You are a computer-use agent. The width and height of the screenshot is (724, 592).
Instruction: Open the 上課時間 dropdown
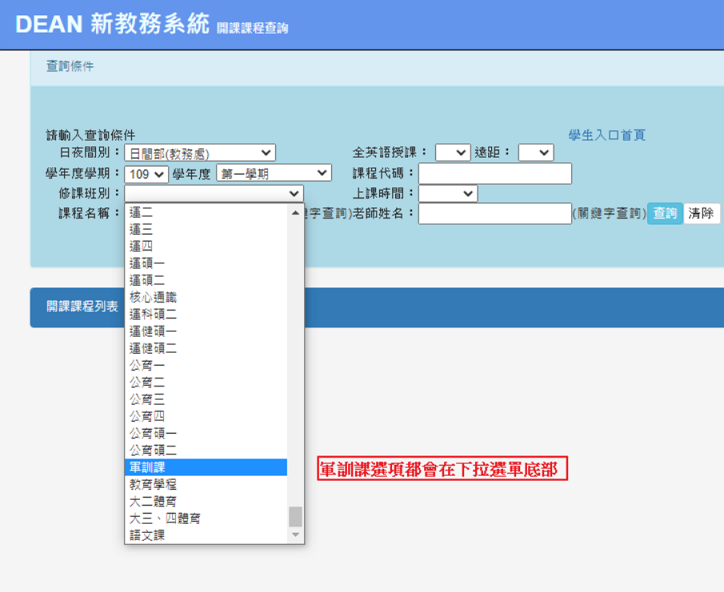point(447,194)
